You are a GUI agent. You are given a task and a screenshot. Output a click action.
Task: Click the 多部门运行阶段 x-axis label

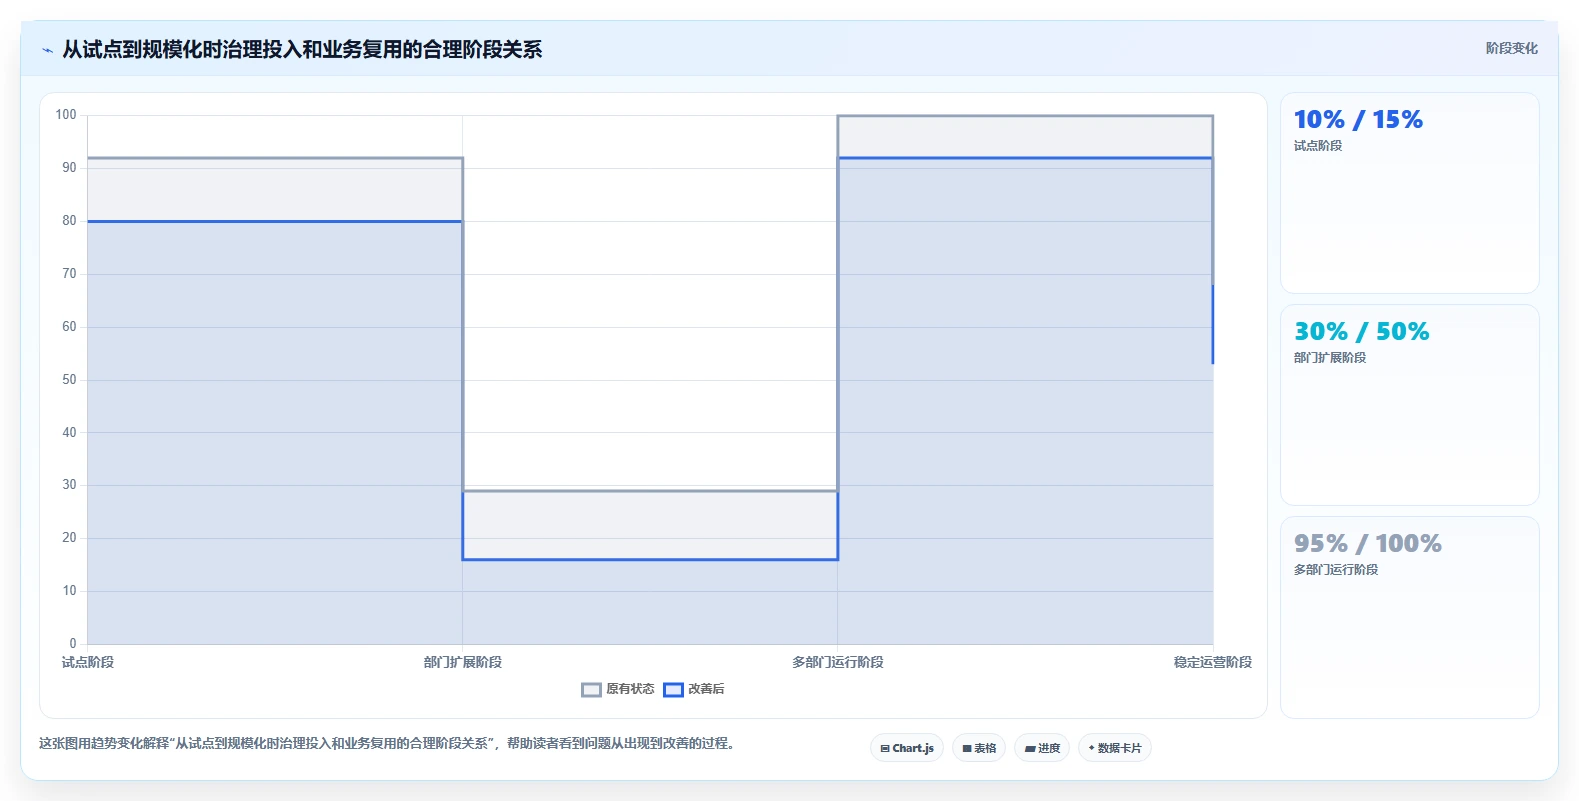coord(838,662)
